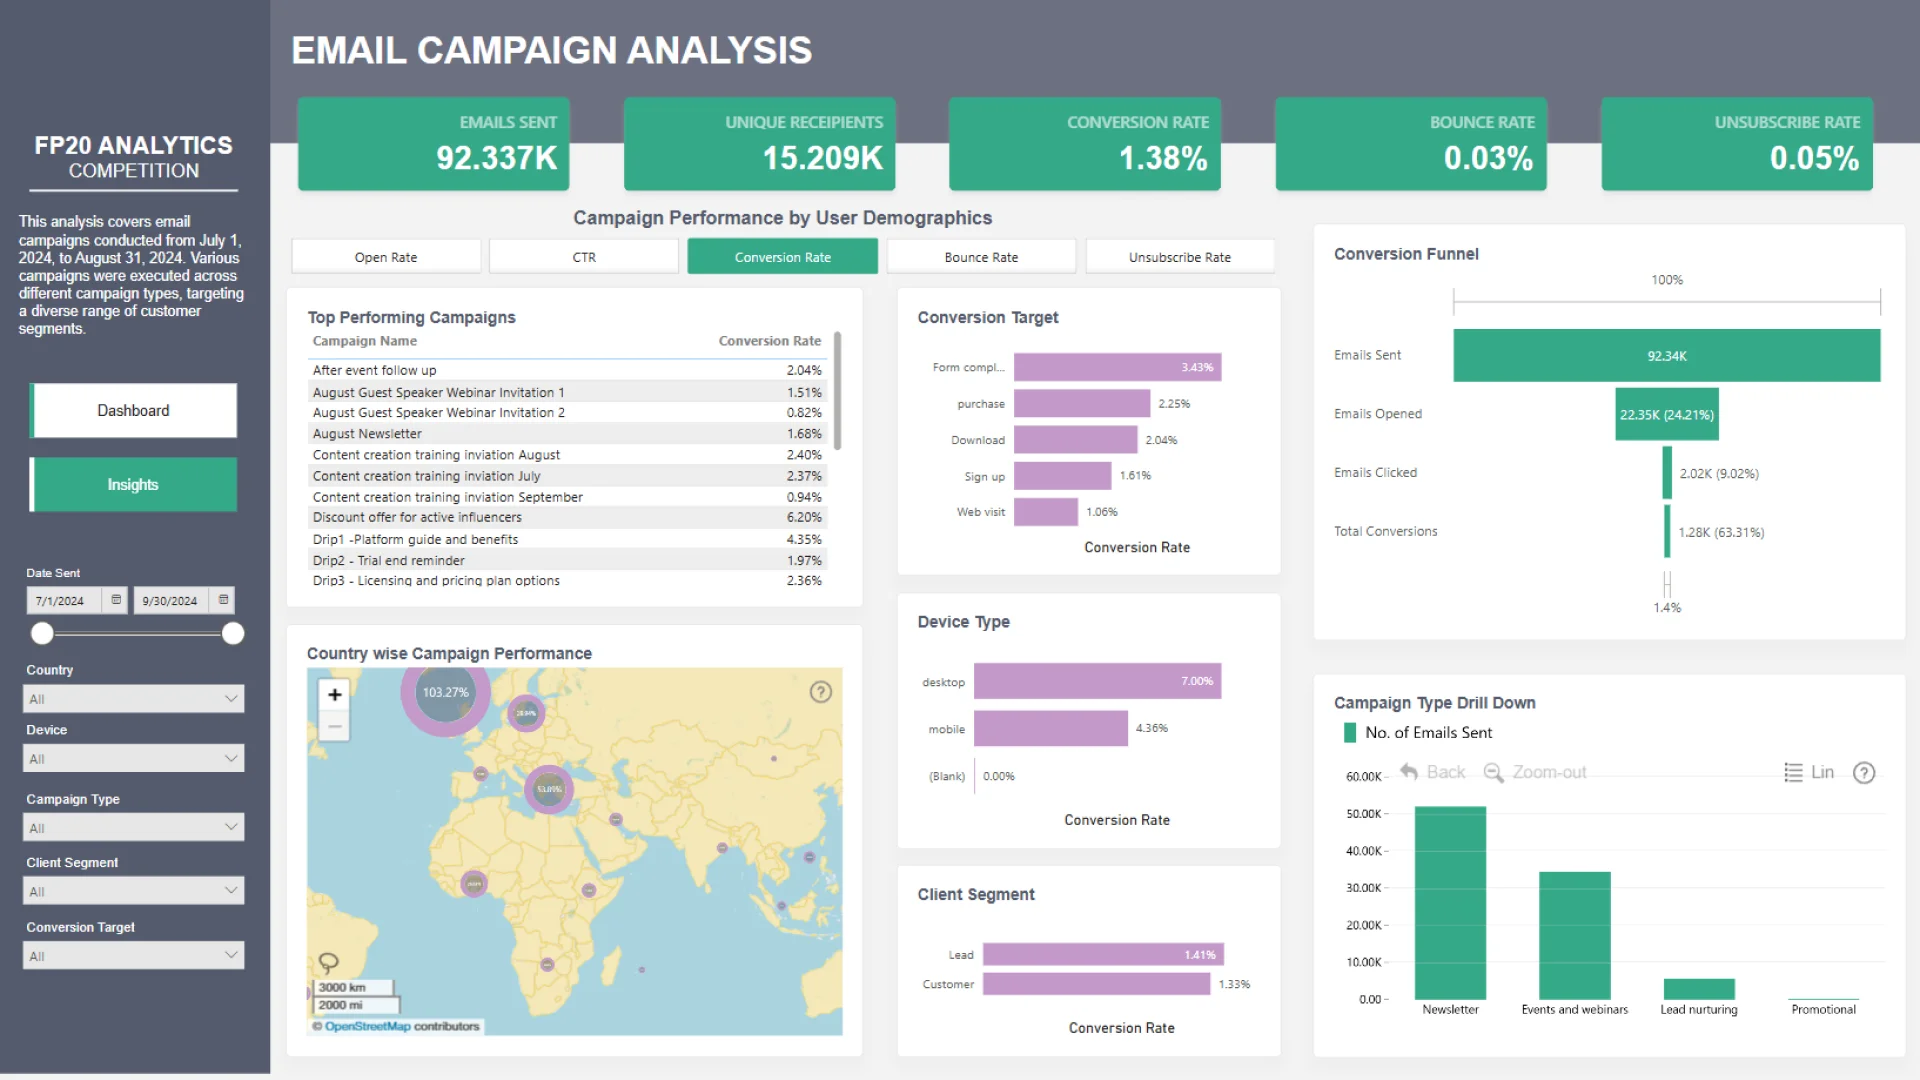
Task: Switch to the CTR tab
Action: [x=584, y=257]
